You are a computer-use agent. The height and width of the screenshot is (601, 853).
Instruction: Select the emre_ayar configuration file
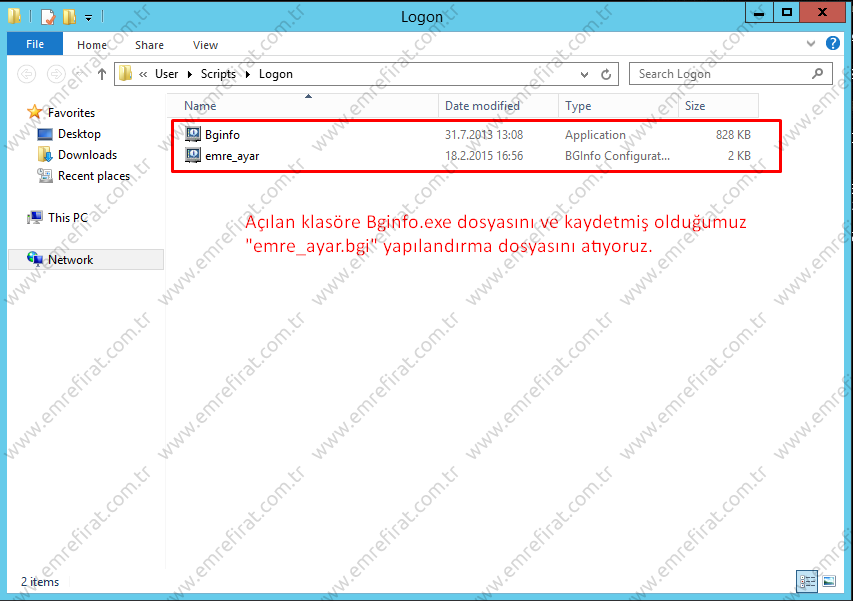point(231,156)
